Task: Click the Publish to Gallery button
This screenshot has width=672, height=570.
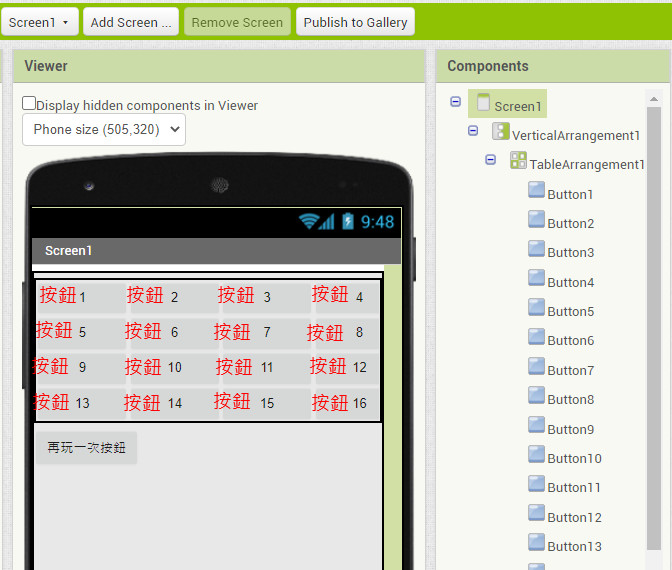Action: tap(355, 22)
